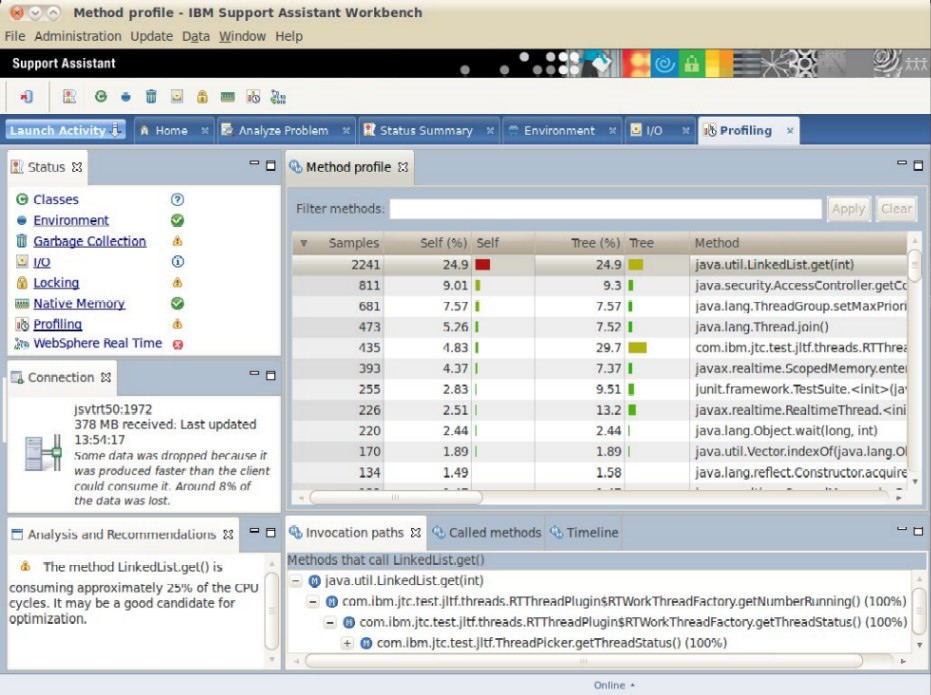931x695 pixels.
Task: Click the I/O toolbar icon
Action: (177, 96)
